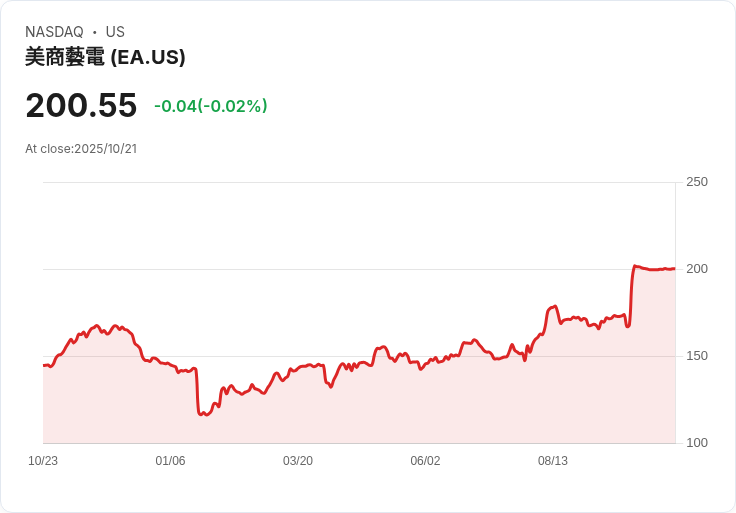This screenshot has width=736, height=513.
Task: Click the 100 y-axis label
Action: pyautogui.click(x=697, y=443)
